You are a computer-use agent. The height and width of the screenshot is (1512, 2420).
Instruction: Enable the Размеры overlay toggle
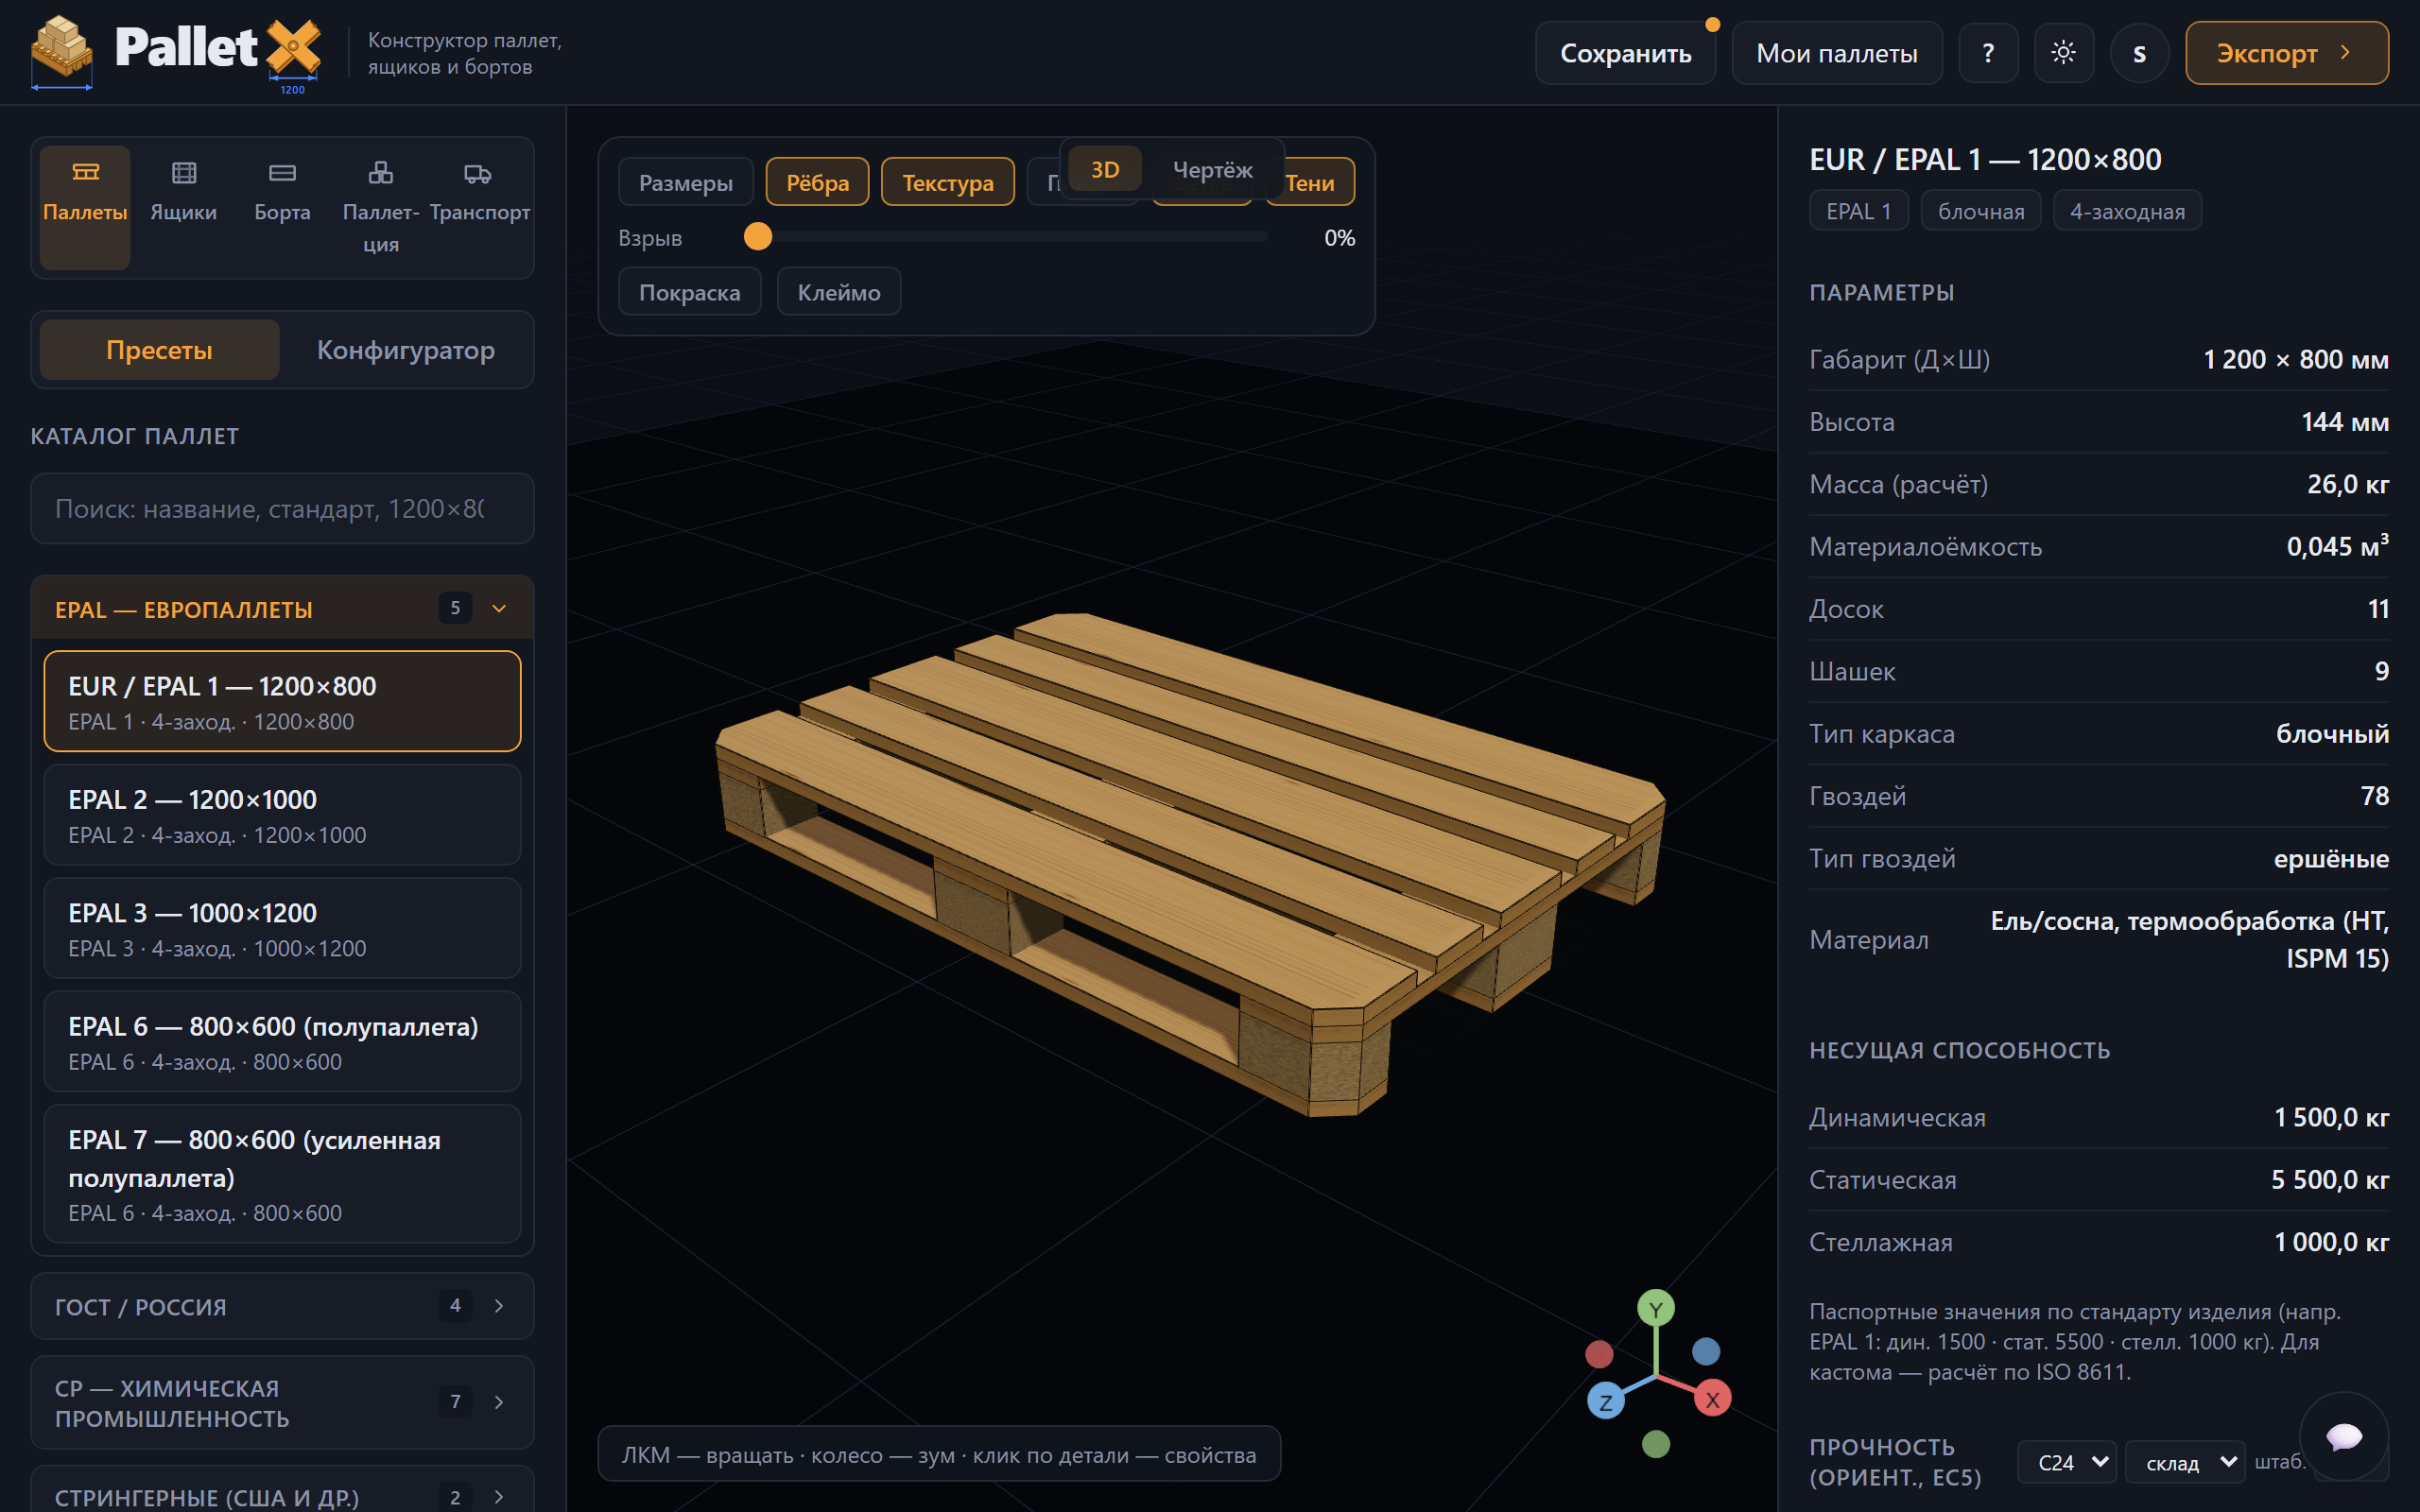click(685, 182)
